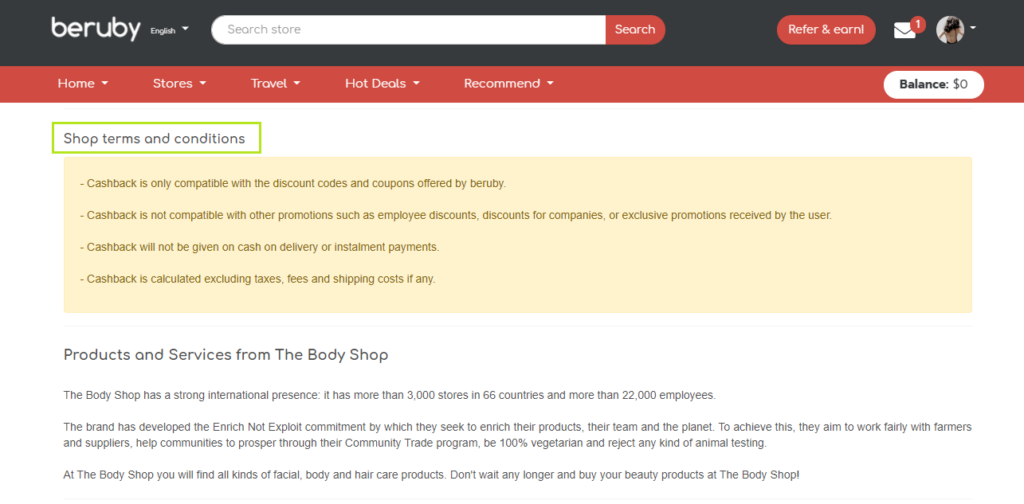Click 'Products and Services from The Body Shop' heading
Screen dimensions: 1024x504
tap(226, 355)
